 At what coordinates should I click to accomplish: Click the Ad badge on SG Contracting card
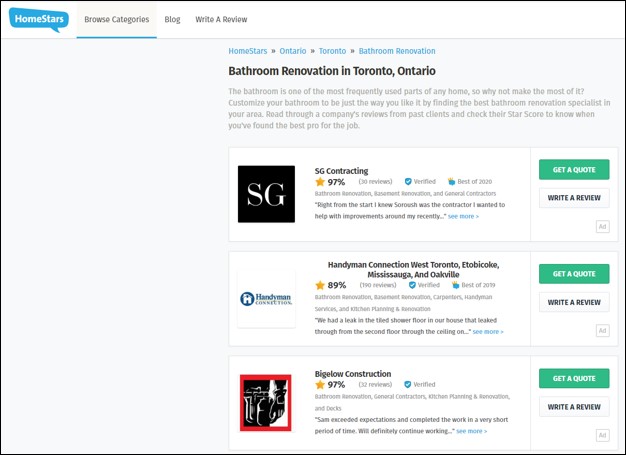coord(602,227)
